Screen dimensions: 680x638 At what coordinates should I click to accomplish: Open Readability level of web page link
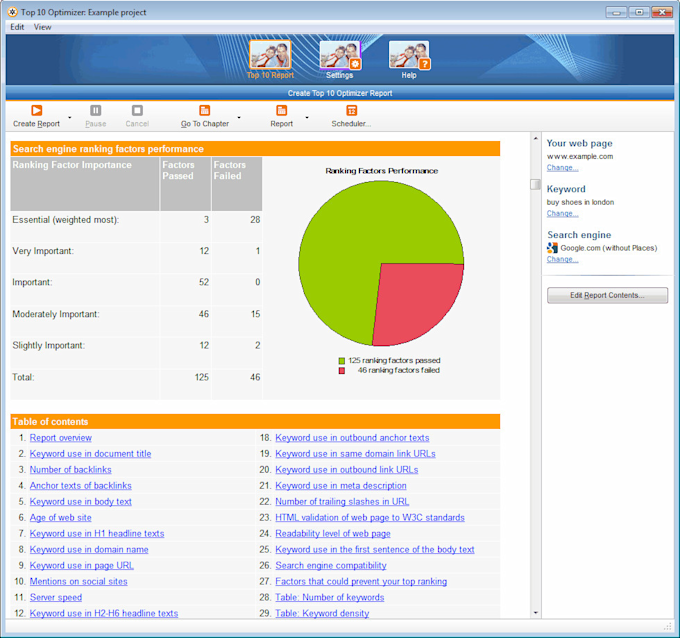tap(333, 533)
